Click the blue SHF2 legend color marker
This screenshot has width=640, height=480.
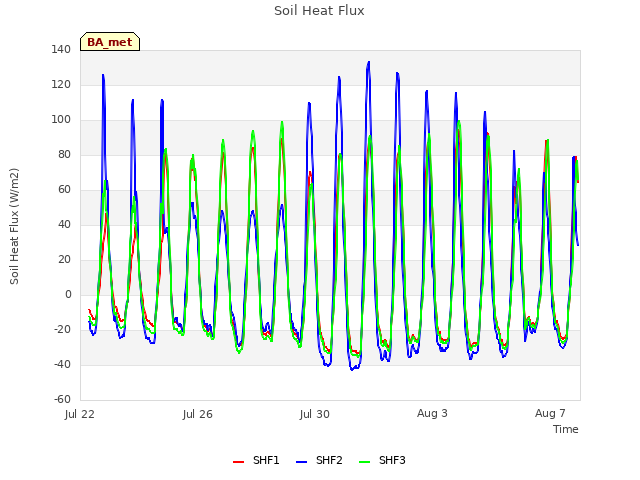click(301, 462)
